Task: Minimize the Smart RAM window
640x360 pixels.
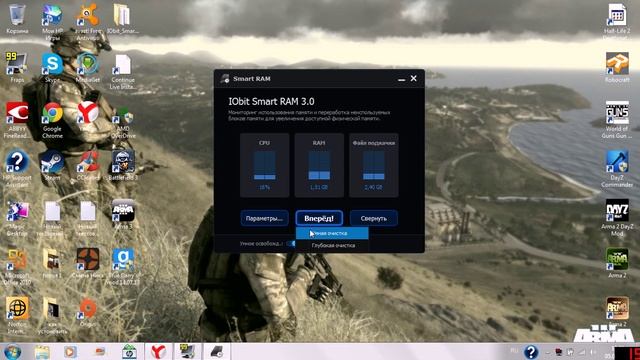Action: coord(402,79)
